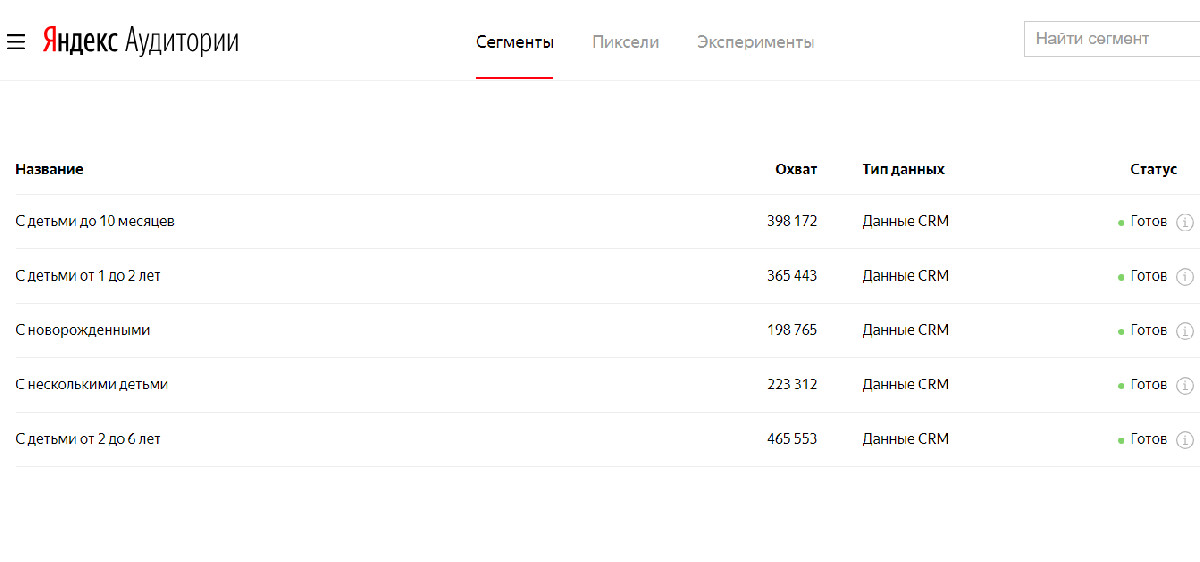Open the Эксперименты tab
This screenshot has width=1200, height=562.
pyautogui.click(x=755, y=42)
